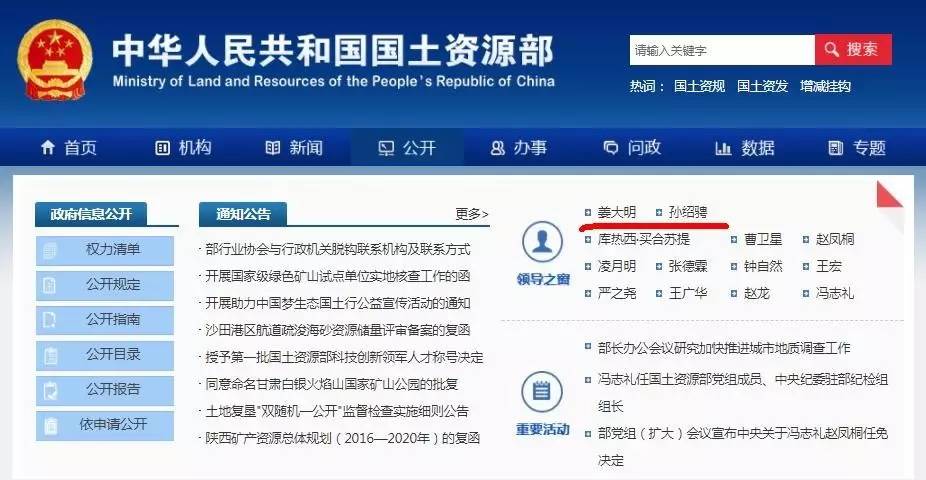Open the 公开目录 sidebar button
The image size is (926, 480).
coord(105,355)
